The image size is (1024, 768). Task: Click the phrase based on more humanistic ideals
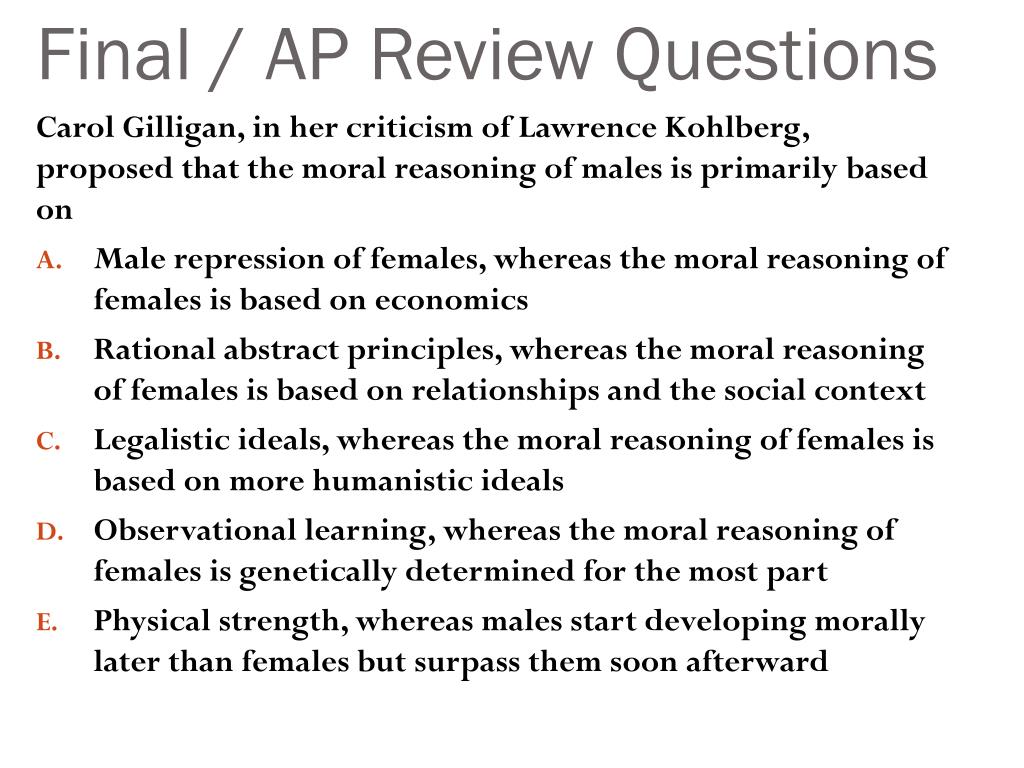tap(328, 481)
